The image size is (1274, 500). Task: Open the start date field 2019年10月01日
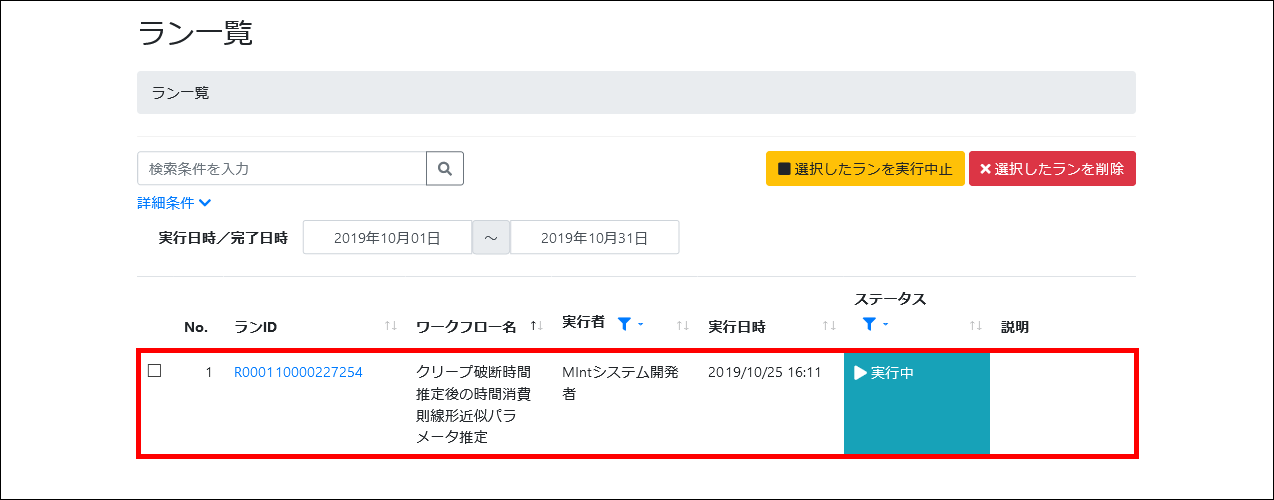tap(387, 238)
